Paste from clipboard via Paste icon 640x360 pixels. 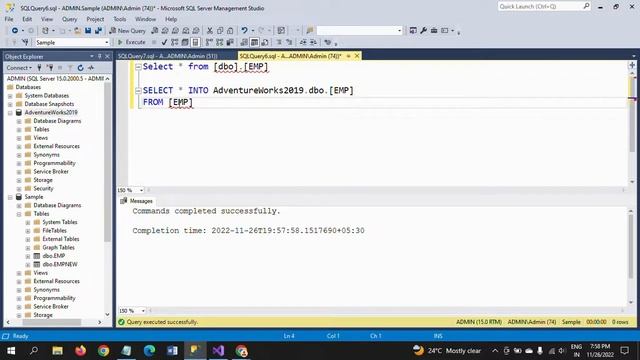(230, 31)
